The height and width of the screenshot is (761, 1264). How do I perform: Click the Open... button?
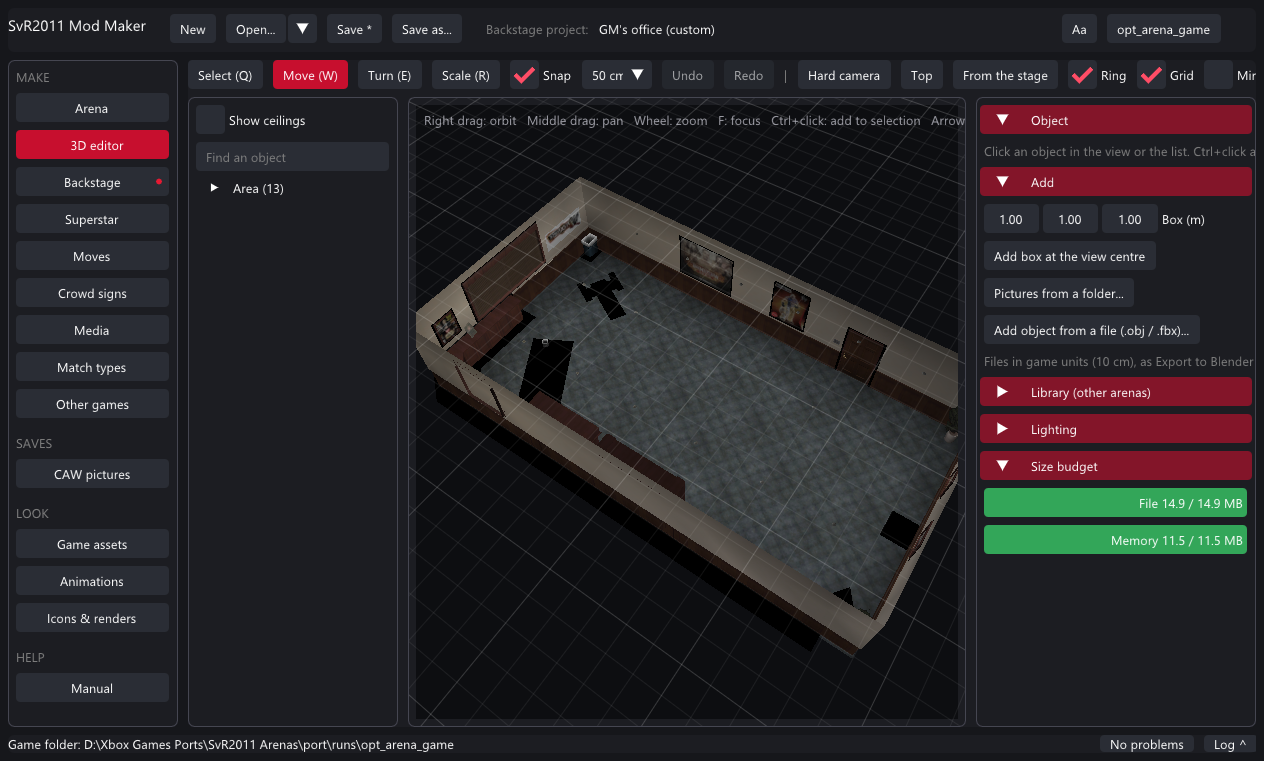[256, 29]
